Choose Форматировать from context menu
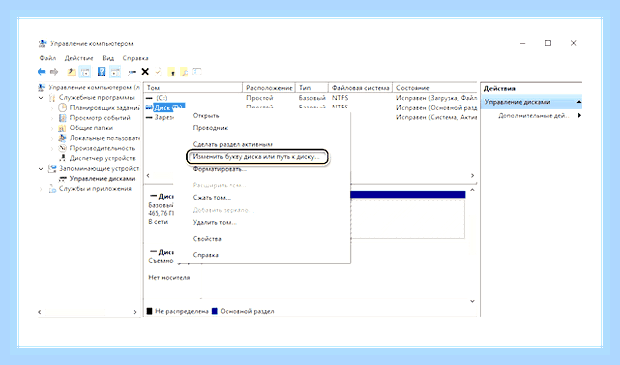 point(220,169)
